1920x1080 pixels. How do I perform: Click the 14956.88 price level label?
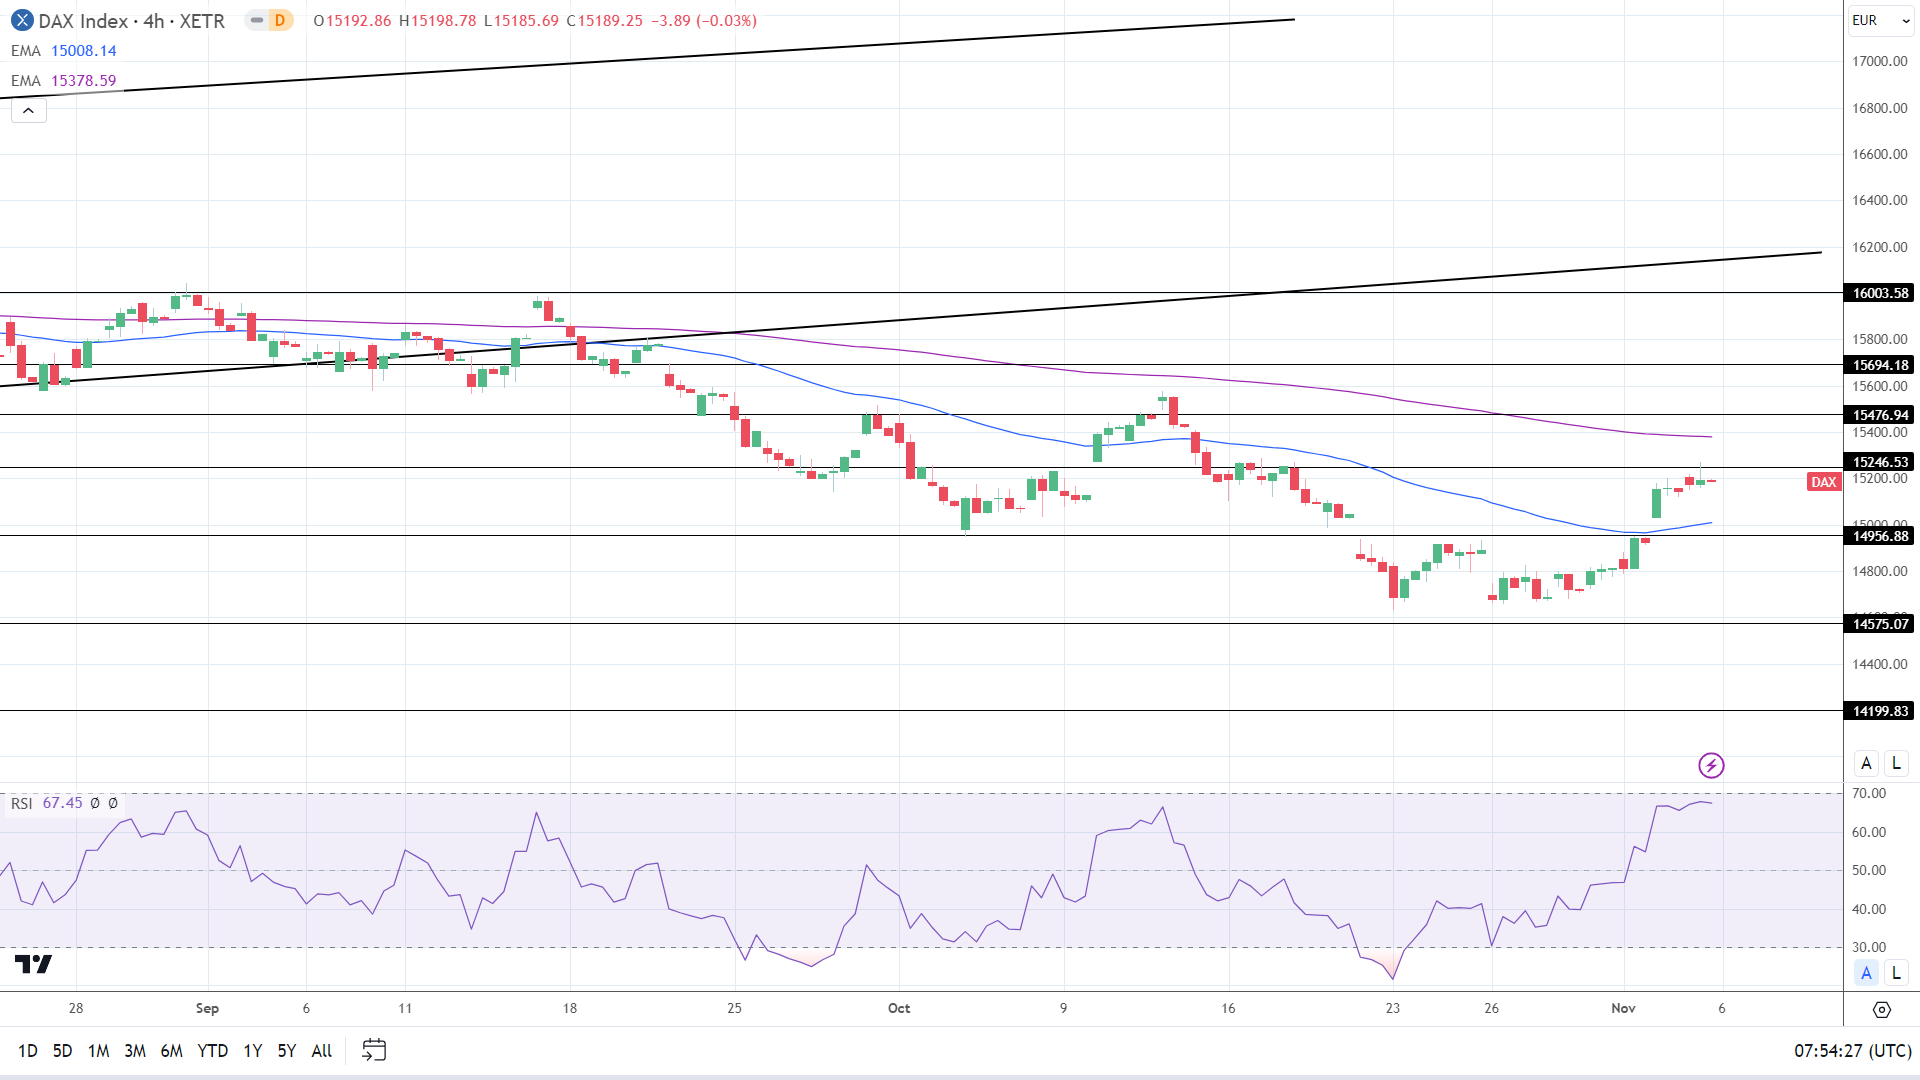pyautogui.click(x=1879, y=536)
